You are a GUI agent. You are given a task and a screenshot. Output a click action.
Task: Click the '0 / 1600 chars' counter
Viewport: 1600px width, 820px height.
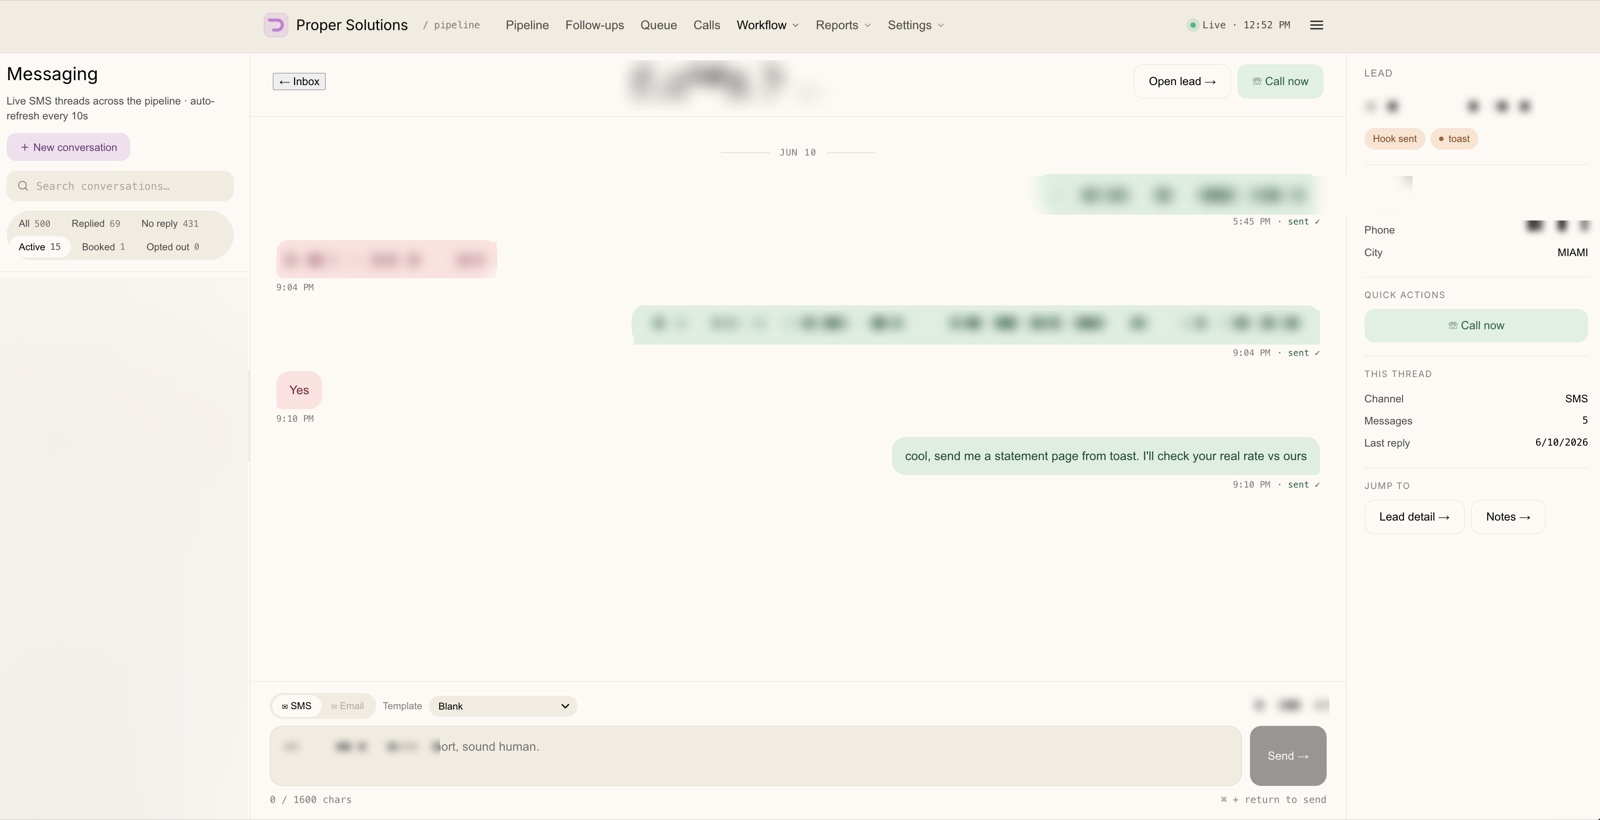pos(310,800)
